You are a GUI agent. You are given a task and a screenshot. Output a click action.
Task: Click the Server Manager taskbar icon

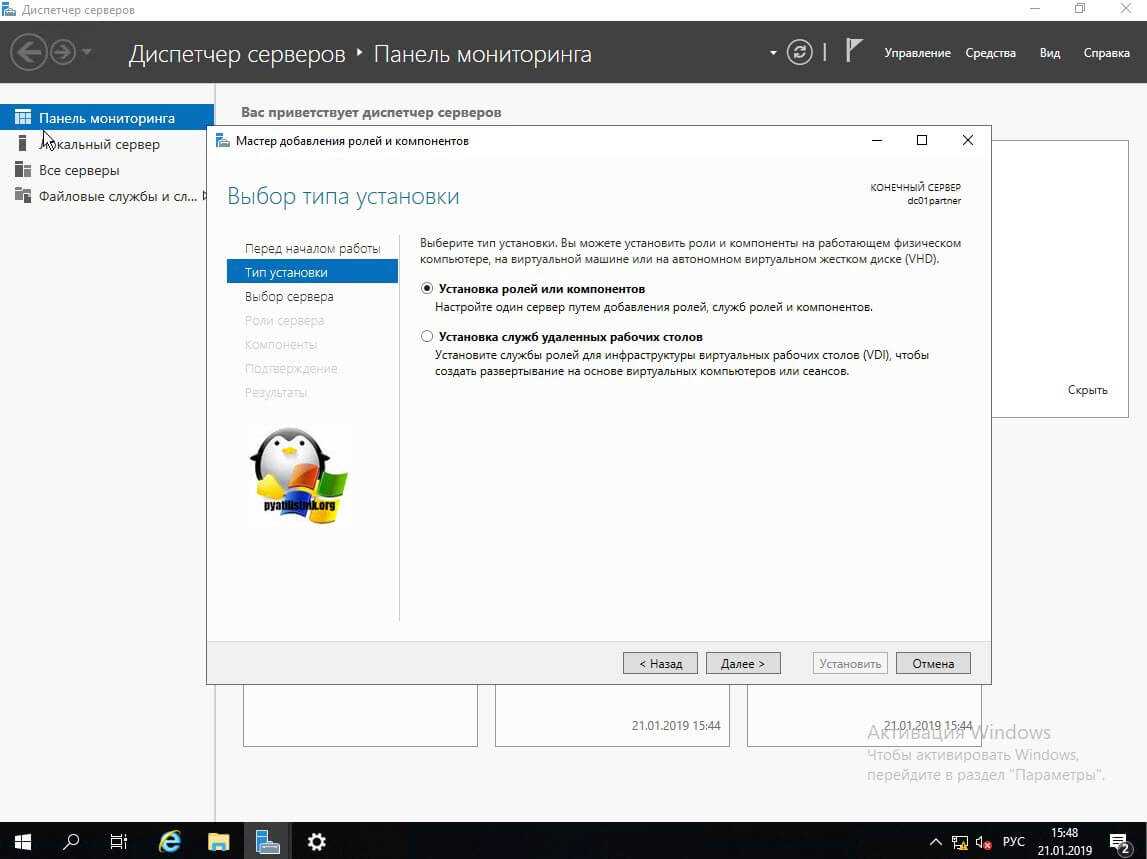pyautogui.click(x=267, y=841)
